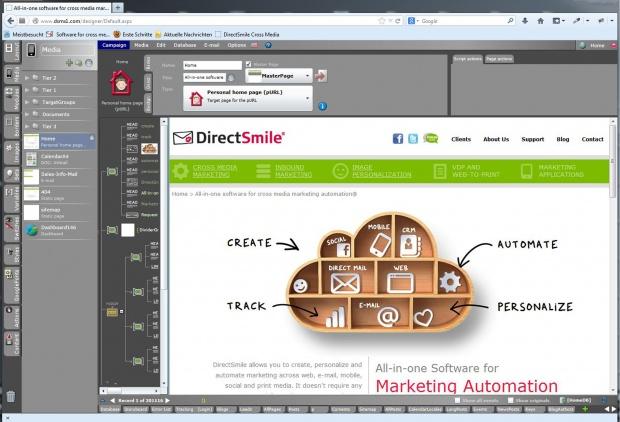Click the green plus add media icon
Screen dimensions: 620x422
69,62
